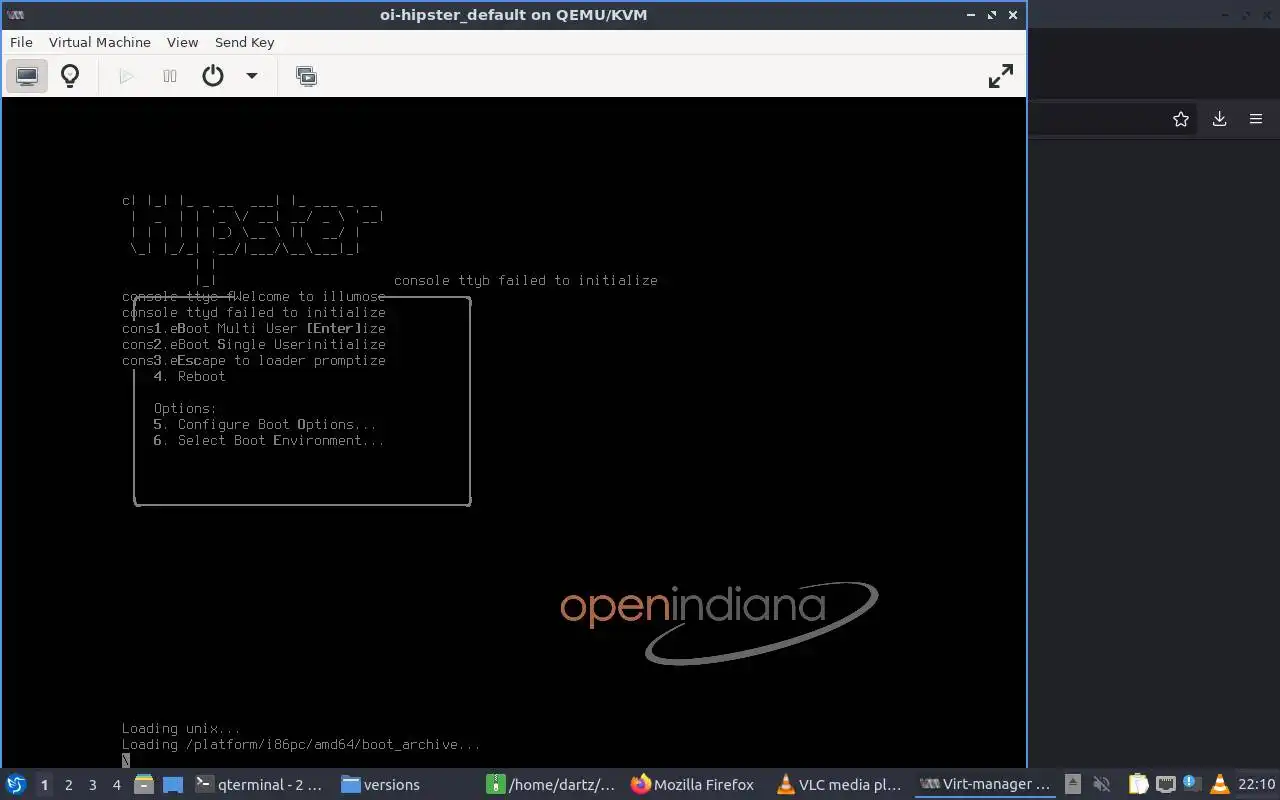Expand the shutdown options dropdown arrow
The image size is (1280, 800).
coord(252,76)
